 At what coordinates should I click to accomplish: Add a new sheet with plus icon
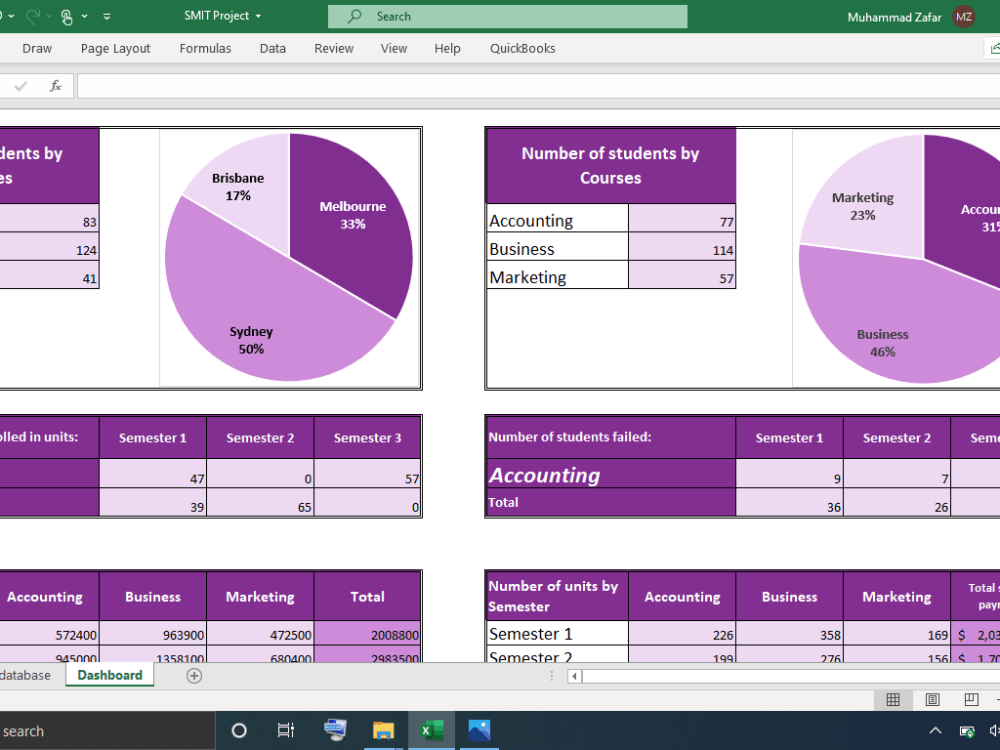[x=194, y=676]
